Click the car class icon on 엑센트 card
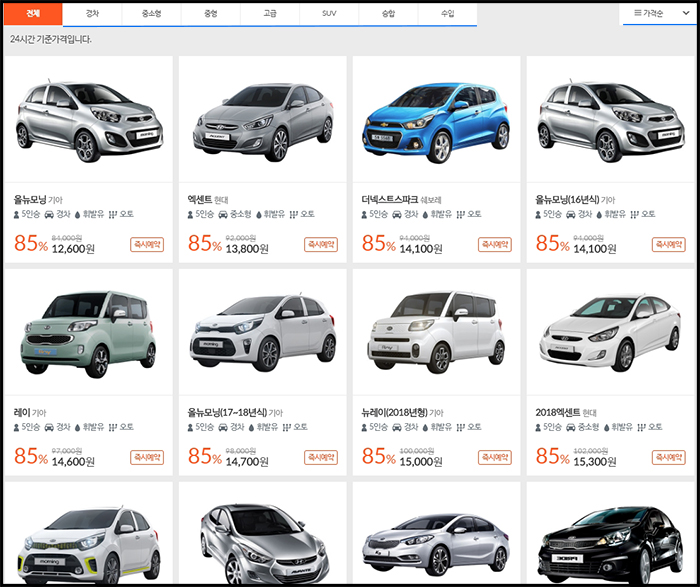Viewport: 700px width, 587px height. click(223, 215)
